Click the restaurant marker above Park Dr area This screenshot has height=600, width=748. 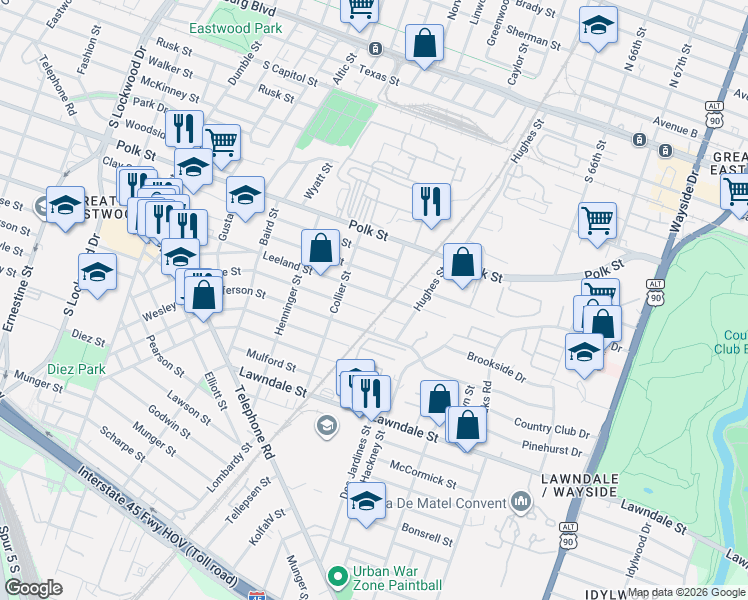point(184,130)
